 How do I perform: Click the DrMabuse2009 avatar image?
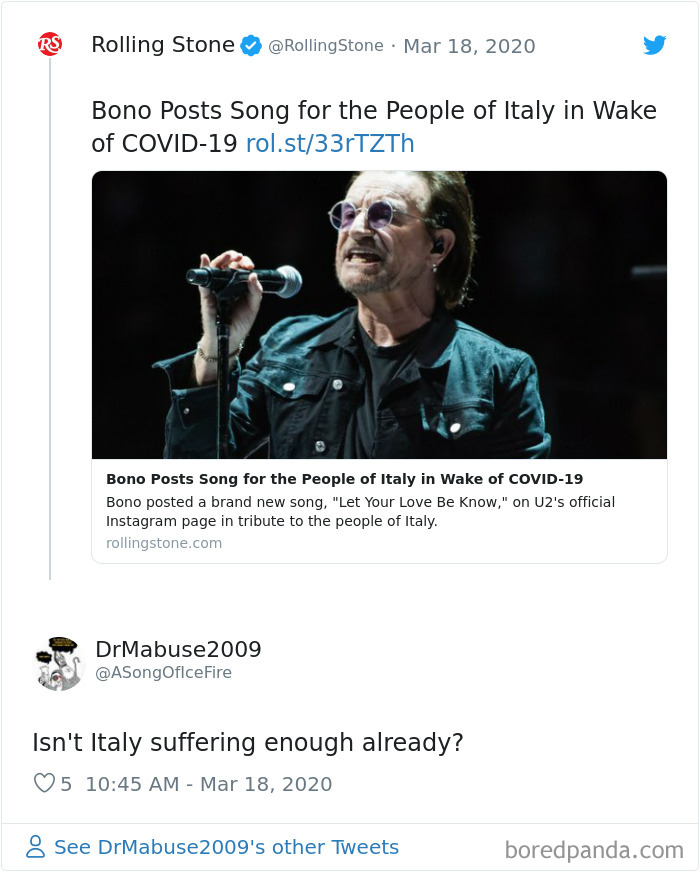point(59,662)
